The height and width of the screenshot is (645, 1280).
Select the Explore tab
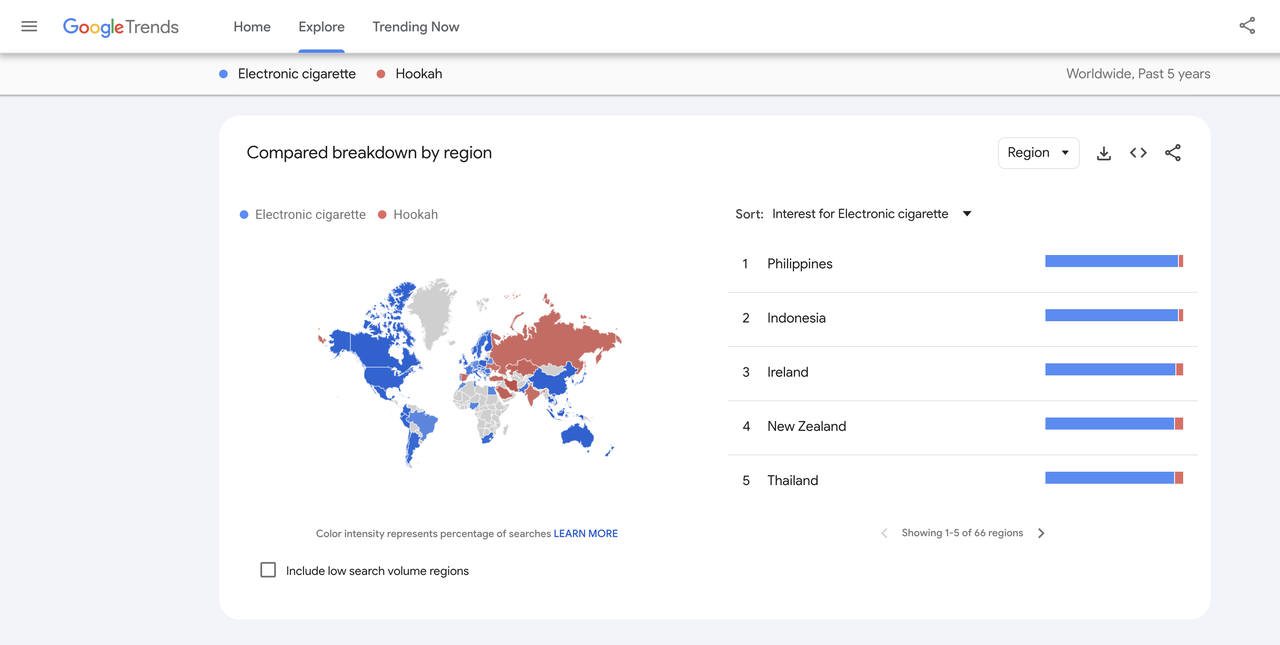click(x=321, y=27)
